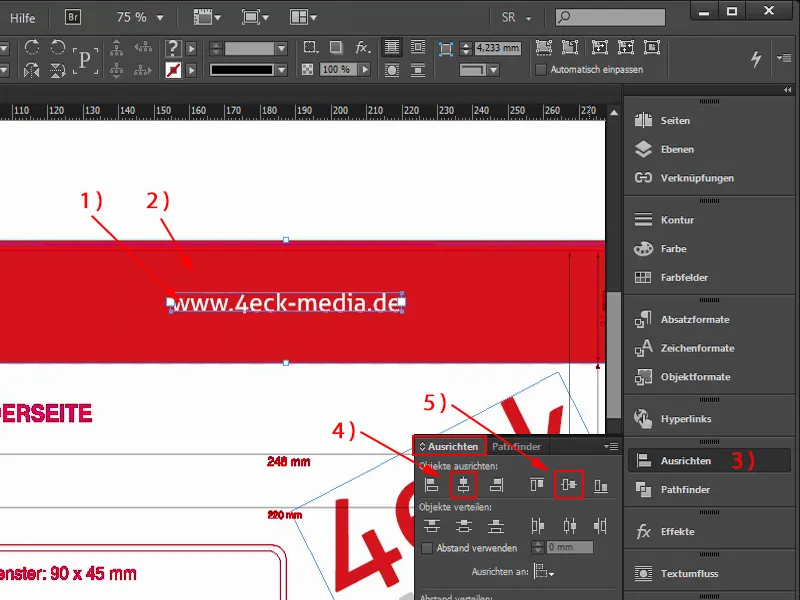
Task: Open the opacity slider arrow beside 100 %
Action: tap(365, 69)
